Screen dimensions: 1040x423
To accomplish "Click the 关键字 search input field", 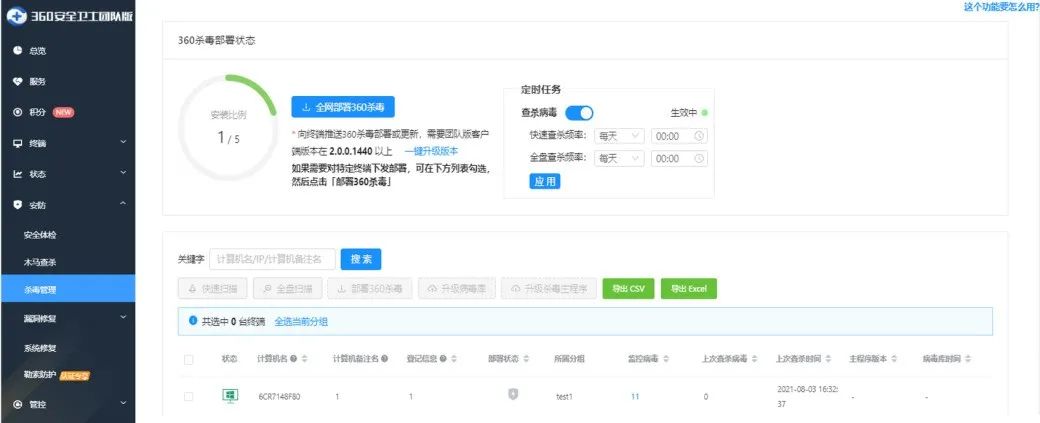I will click(273, 259).
